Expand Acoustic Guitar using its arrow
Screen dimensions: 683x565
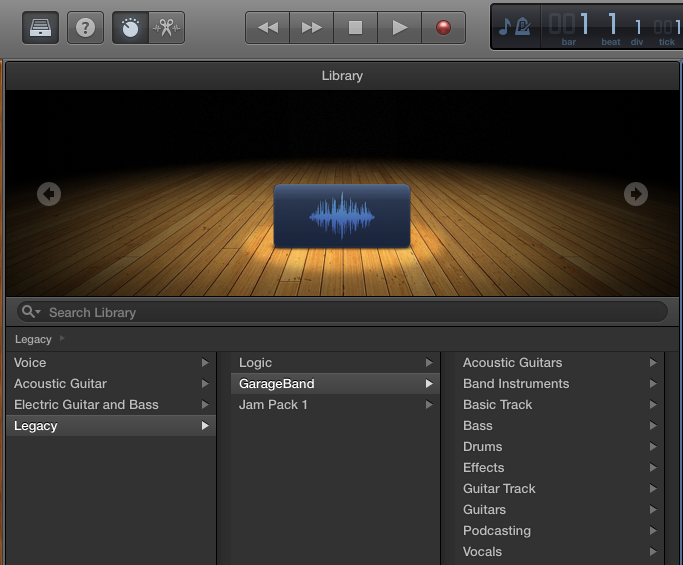[205, 383]
